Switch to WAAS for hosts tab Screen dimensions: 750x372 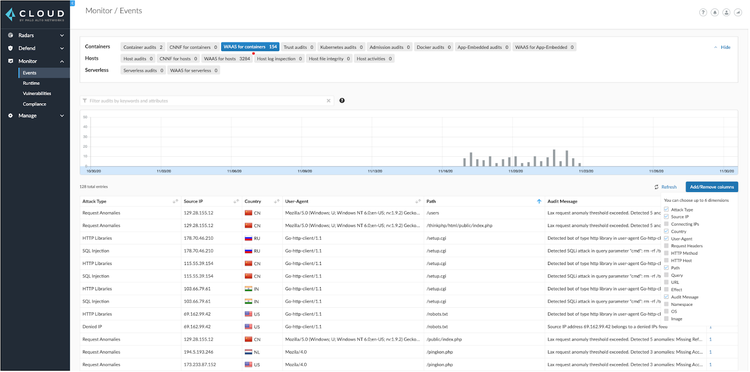tap(227, 59)
